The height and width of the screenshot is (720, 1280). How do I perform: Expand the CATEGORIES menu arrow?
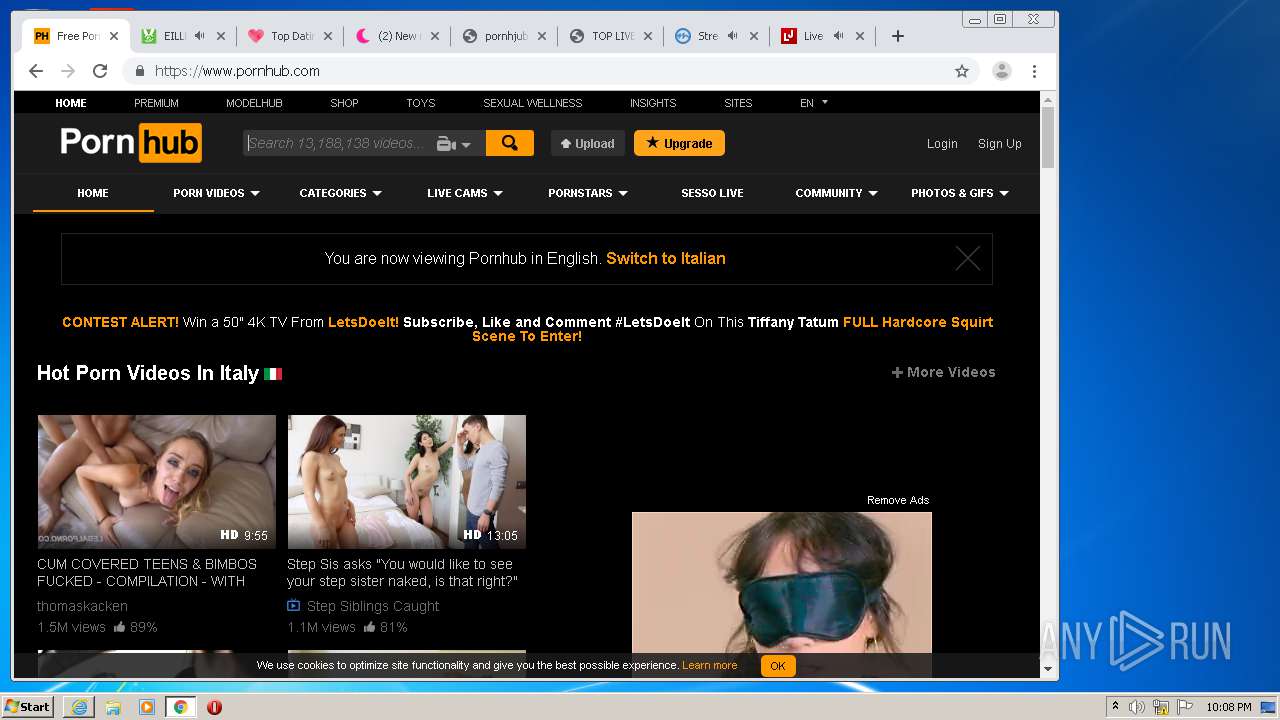pos(377,194)
